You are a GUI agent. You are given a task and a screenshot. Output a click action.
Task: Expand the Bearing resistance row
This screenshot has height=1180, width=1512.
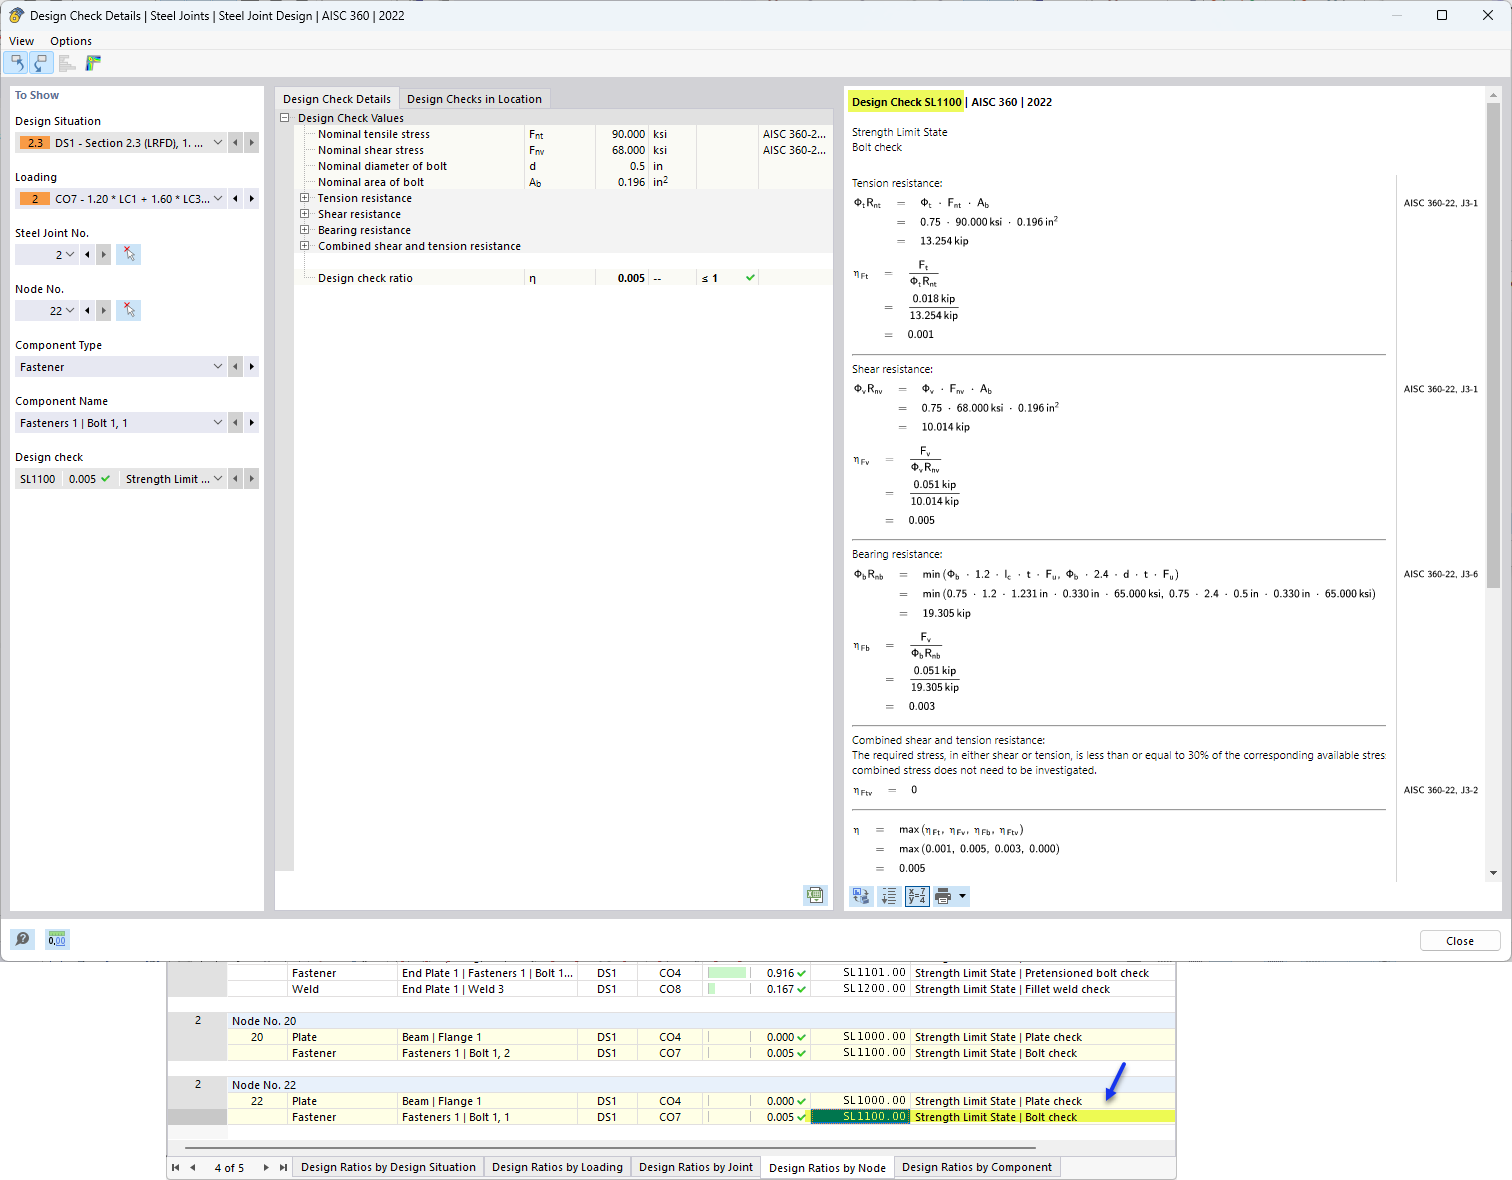[x=305, y=230]
